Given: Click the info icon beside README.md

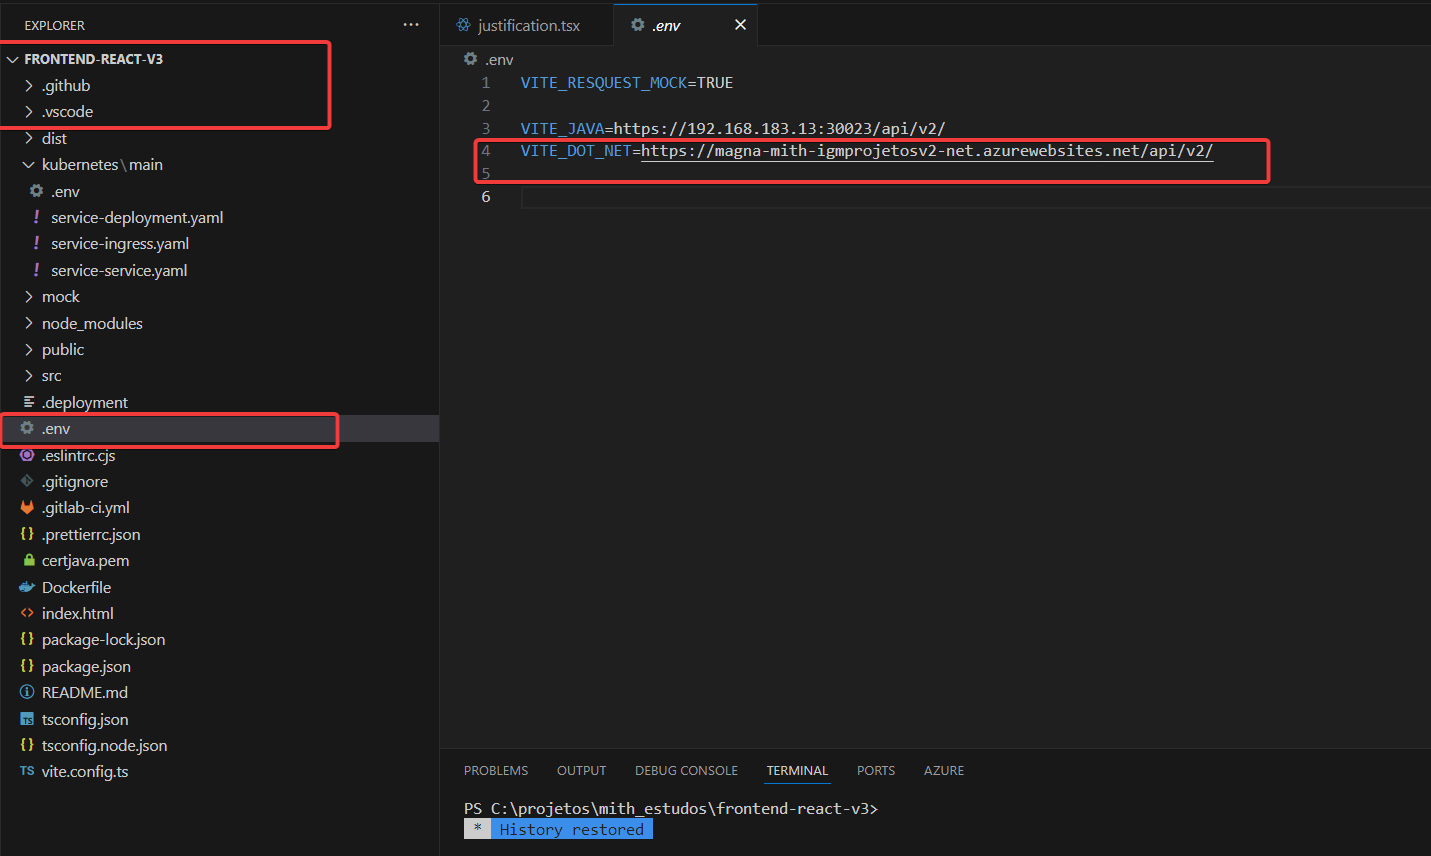Looking at the screenshot, I should [27, 692].
